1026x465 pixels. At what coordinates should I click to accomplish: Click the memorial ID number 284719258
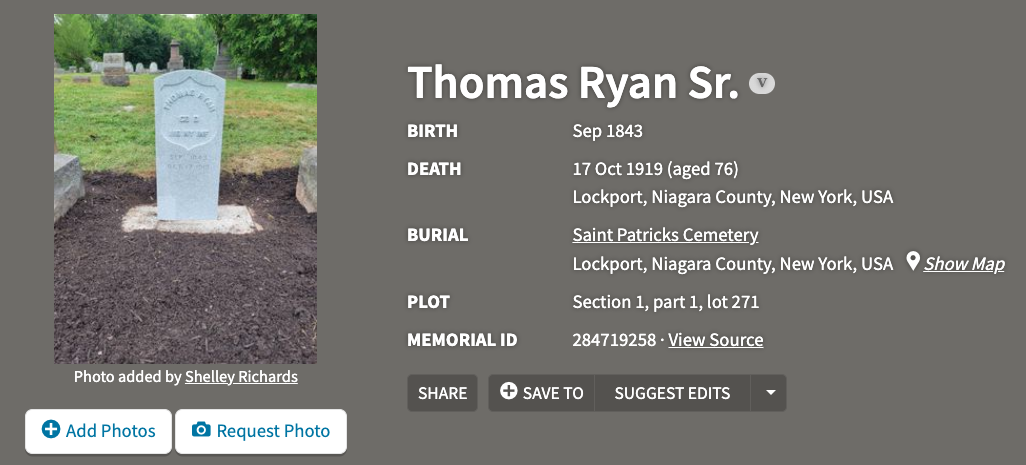click(x=614, y=340)
